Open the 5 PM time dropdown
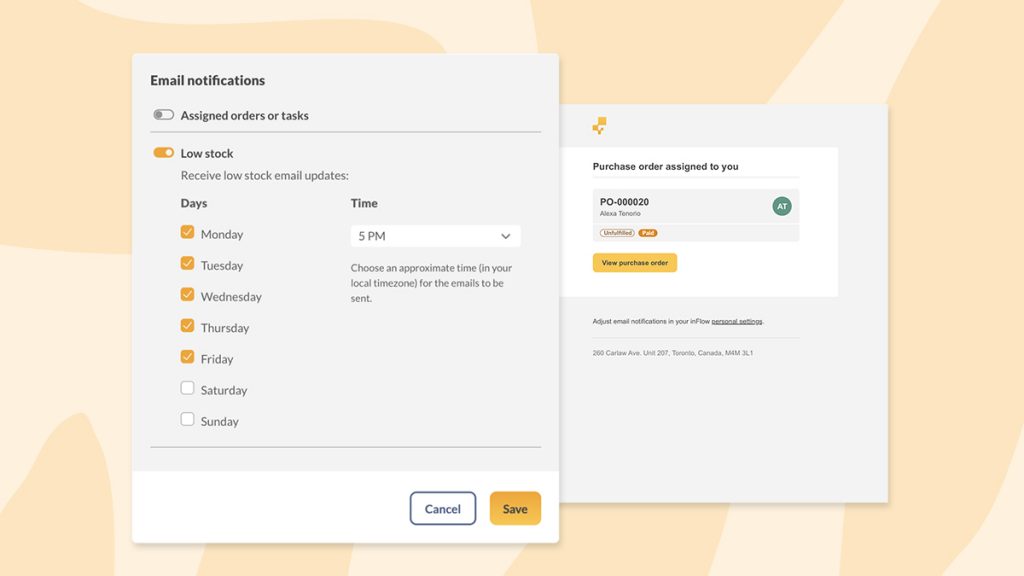 click(434, 234)
